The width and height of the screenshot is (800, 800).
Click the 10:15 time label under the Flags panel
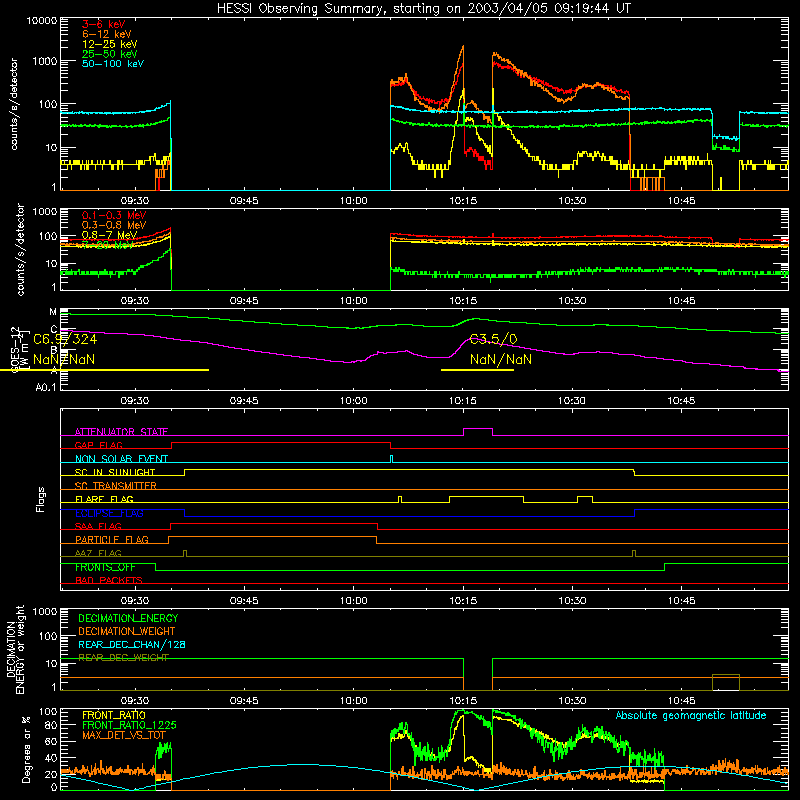pyautogui.click(x=463, y=601)
